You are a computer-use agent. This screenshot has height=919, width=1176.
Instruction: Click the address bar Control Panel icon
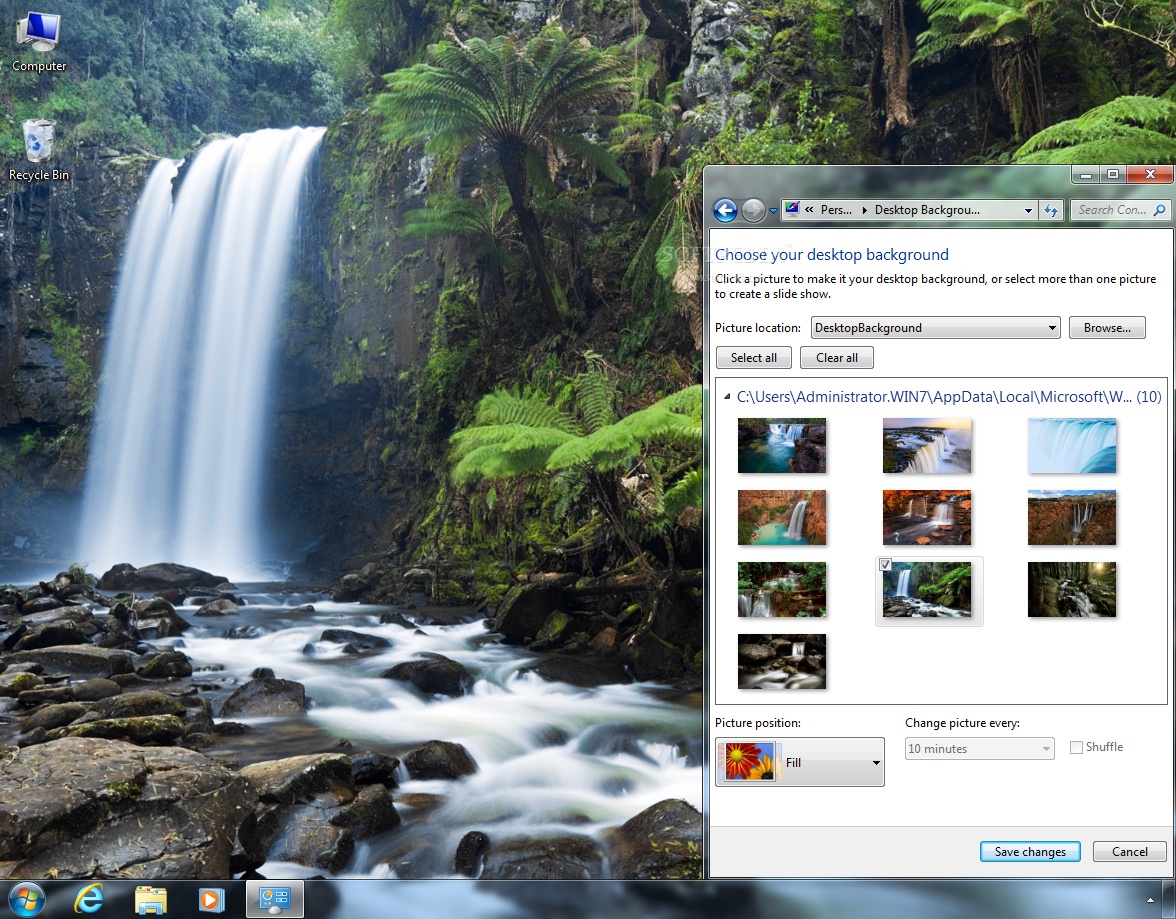coord(792,209)
